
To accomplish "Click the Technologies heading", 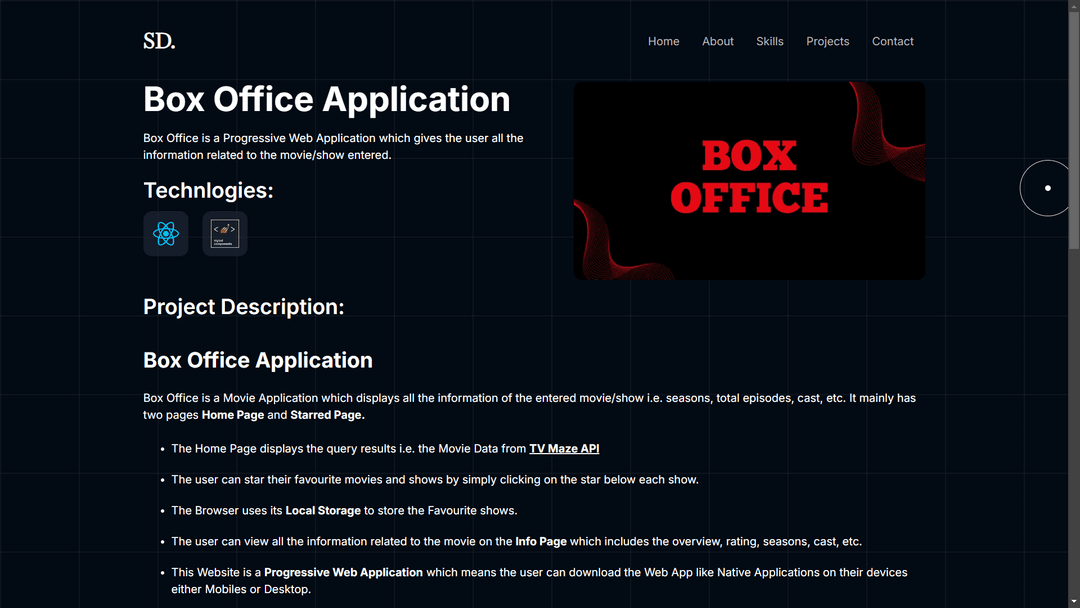I will click(207, 190).
